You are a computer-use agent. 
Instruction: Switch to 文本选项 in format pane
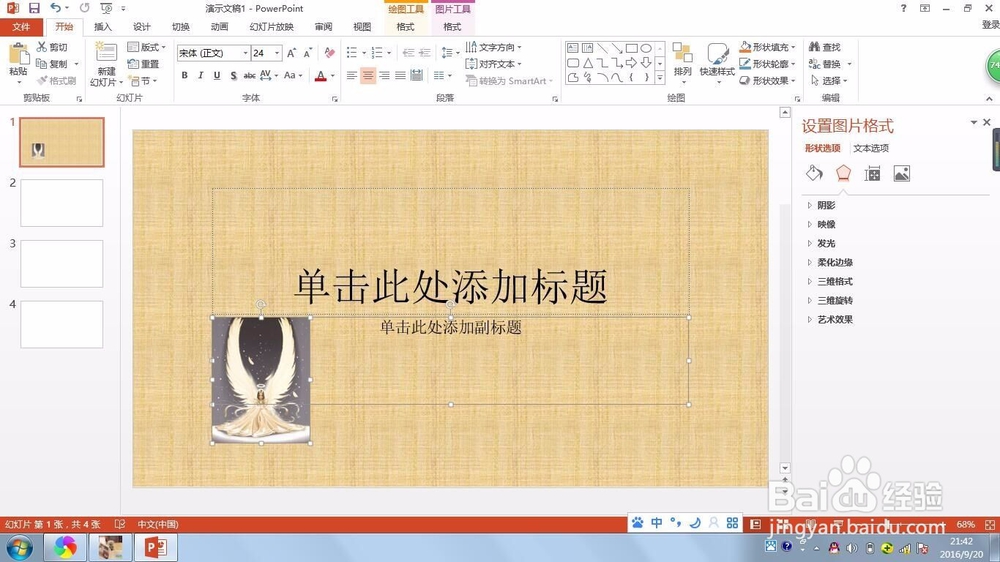871,148
